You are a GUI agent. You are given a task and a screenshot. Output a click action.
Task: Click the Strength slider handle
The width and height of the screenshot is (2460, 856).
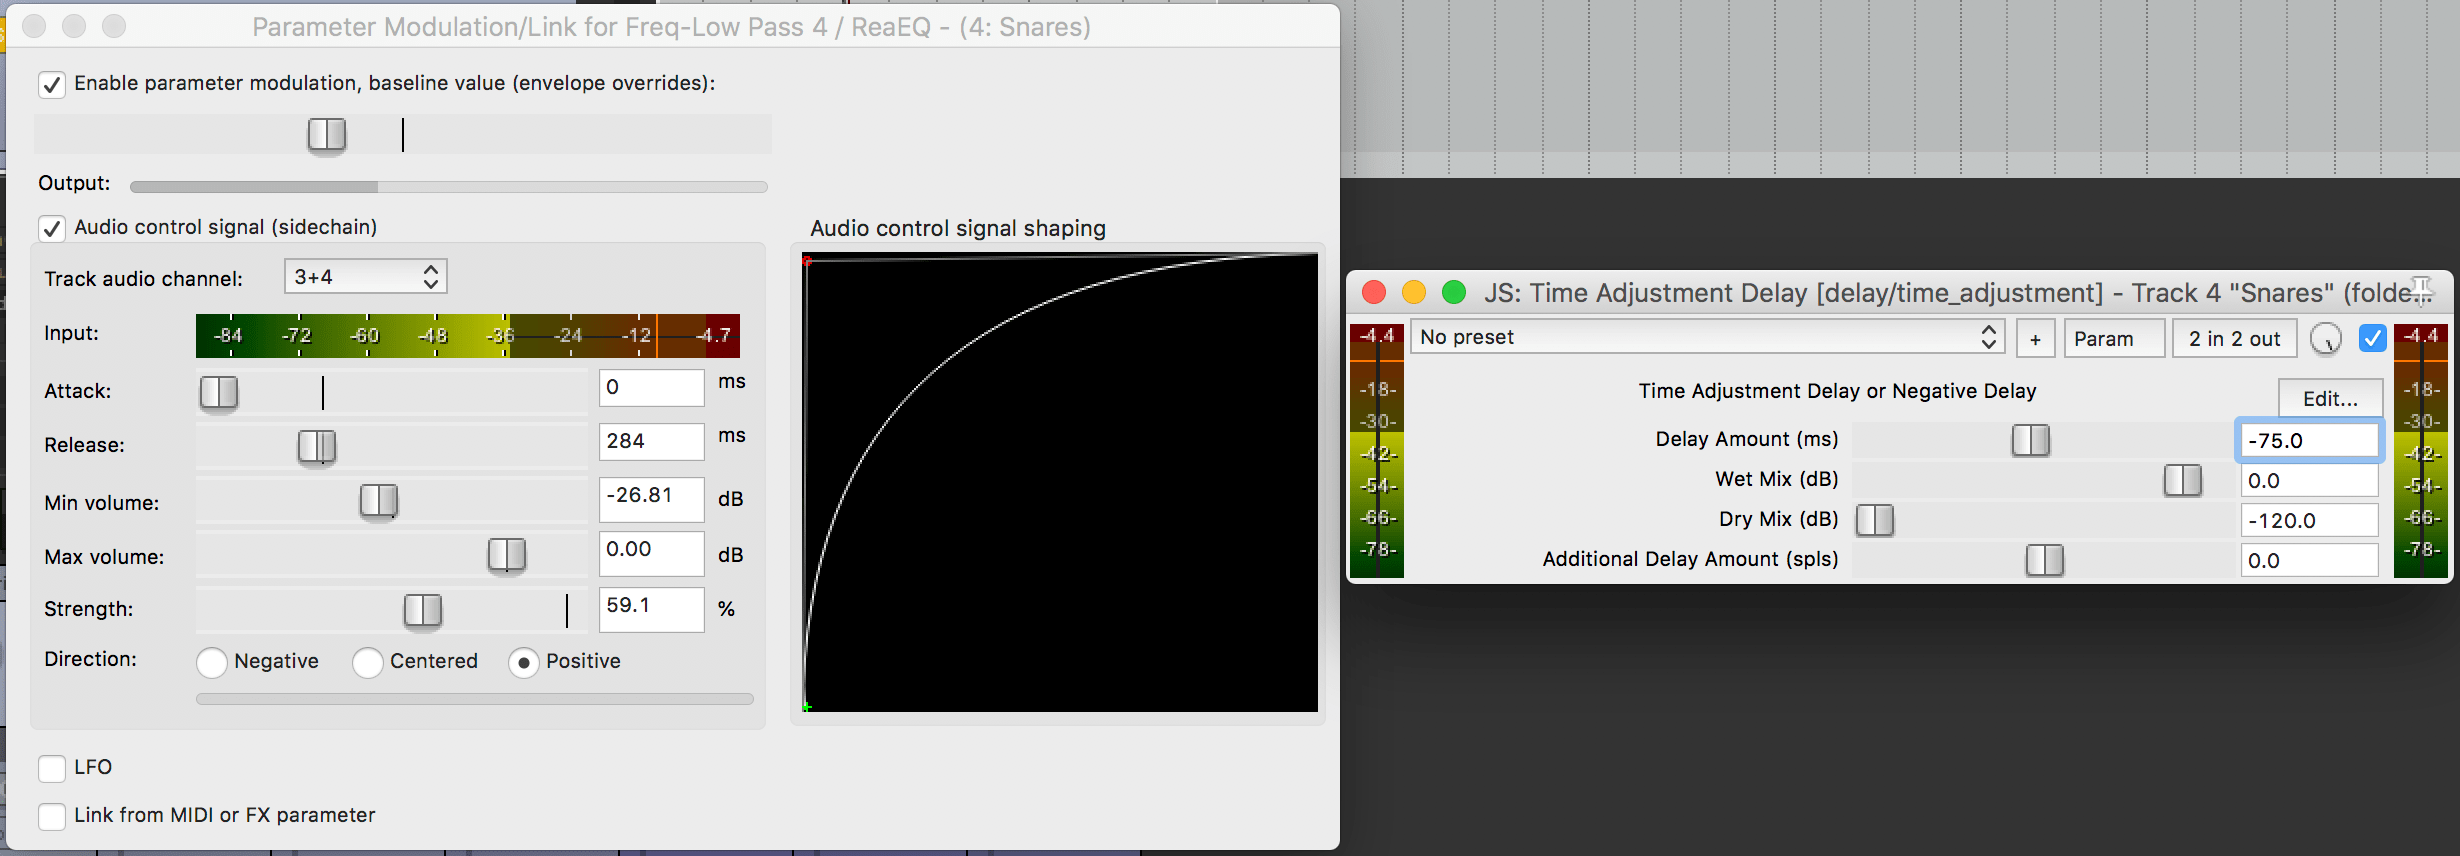(423, 609)
